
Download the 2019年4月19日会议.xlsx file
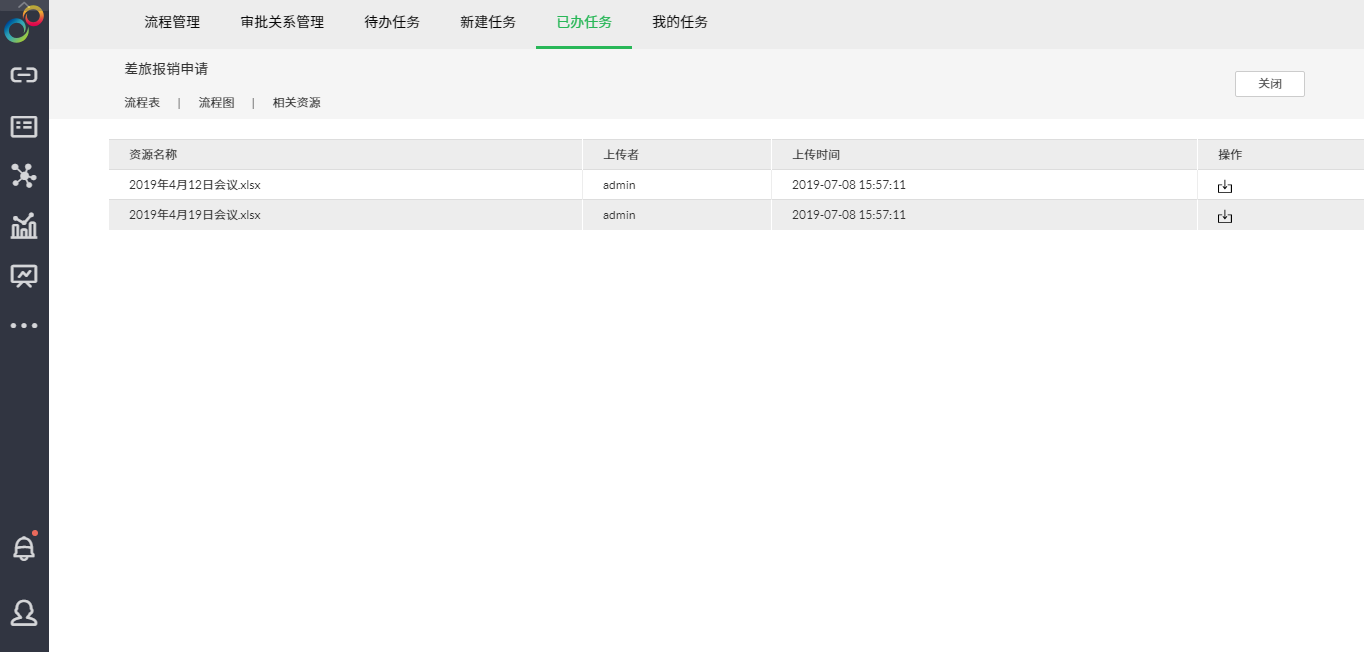point(1224,216)
